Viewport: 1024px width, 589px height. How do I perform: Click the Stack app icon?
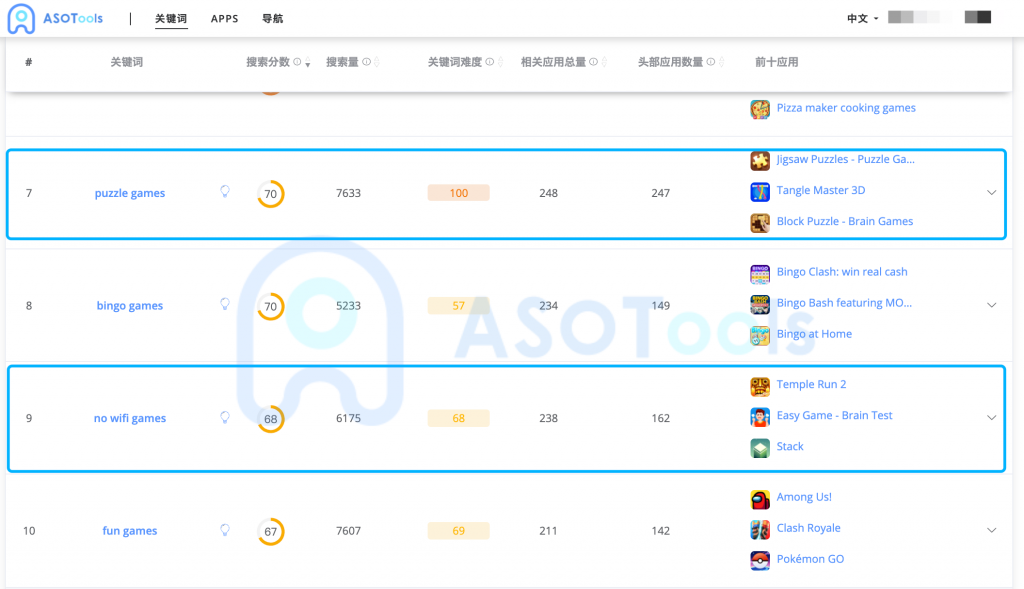pos(760,448)
